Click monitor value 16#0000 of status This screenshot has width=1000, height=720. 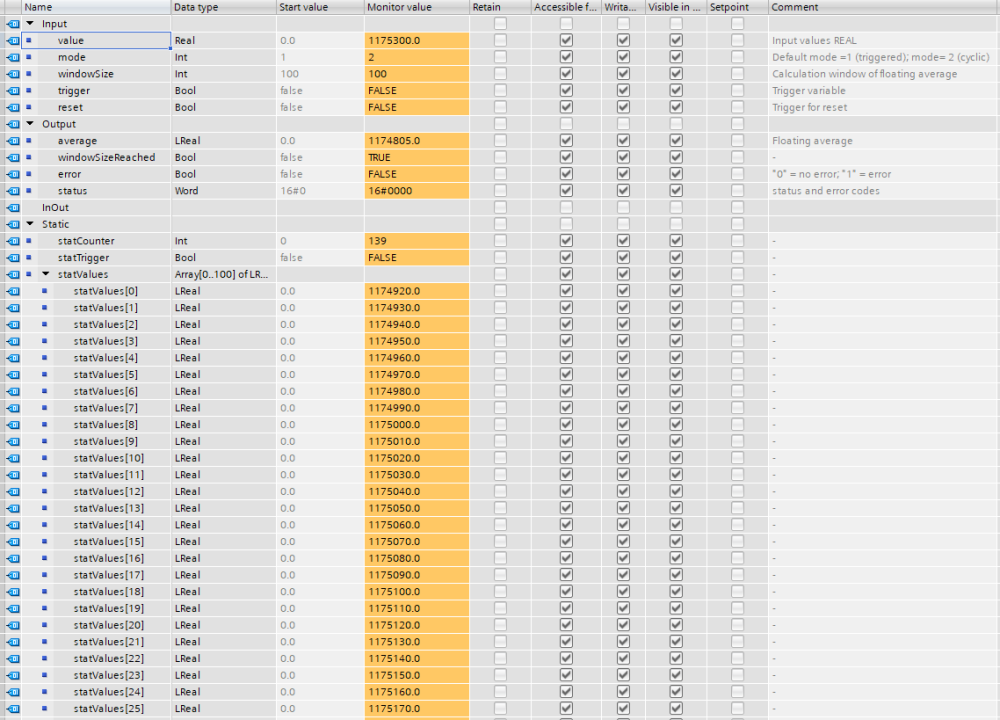[x=417, y=191]
